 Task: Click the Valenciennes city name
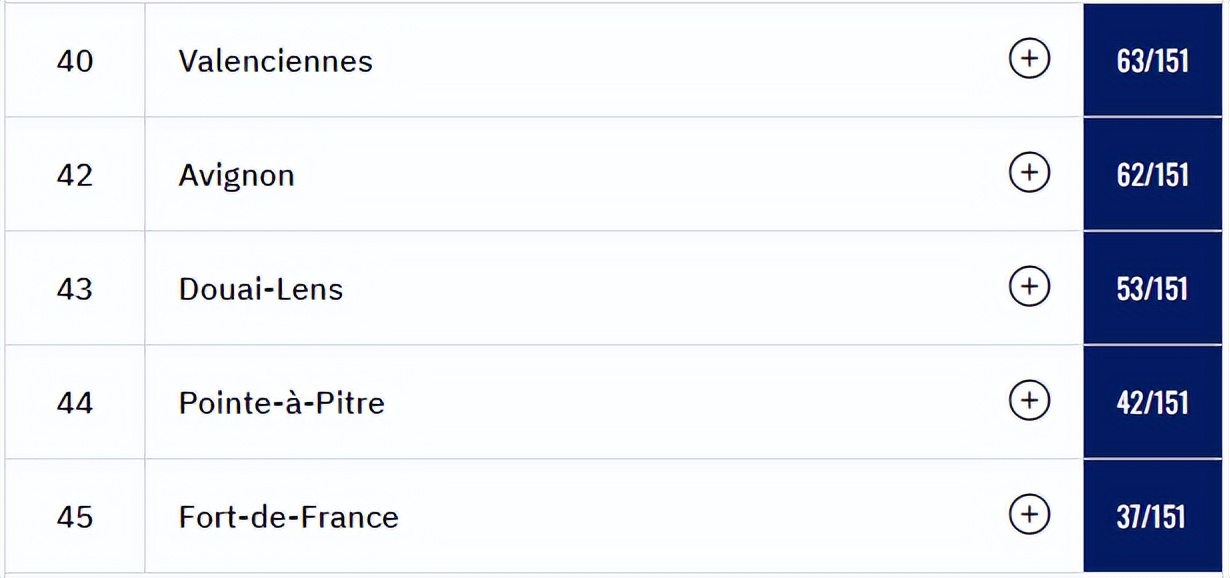(x=276, y=61)
